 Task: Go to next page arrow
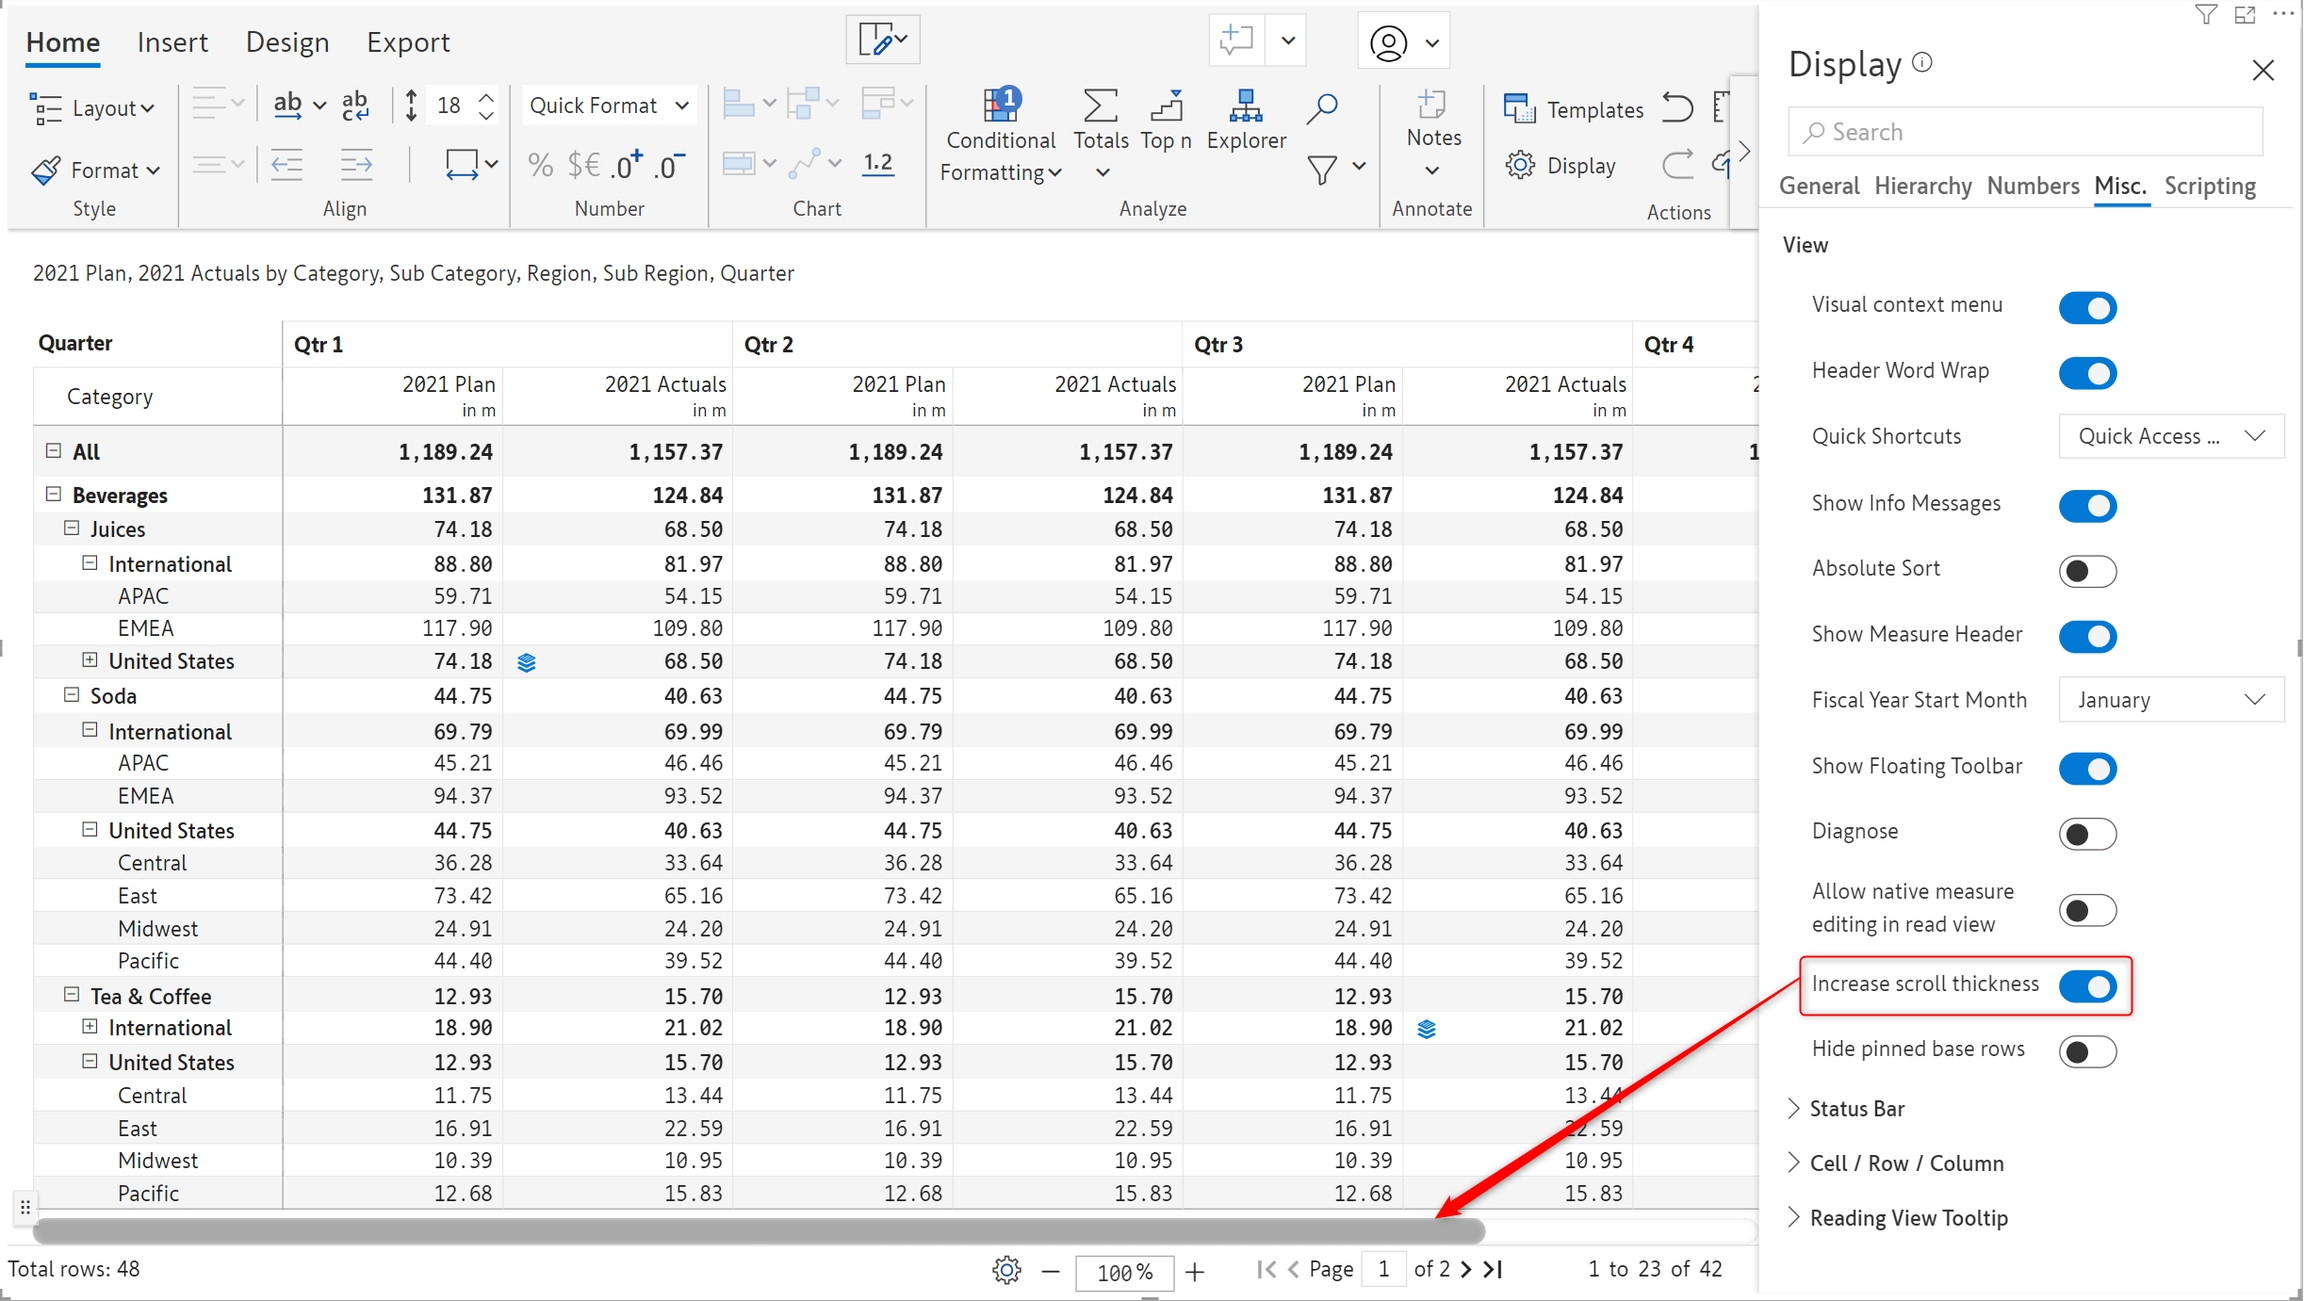(x=1466, y=1269)
